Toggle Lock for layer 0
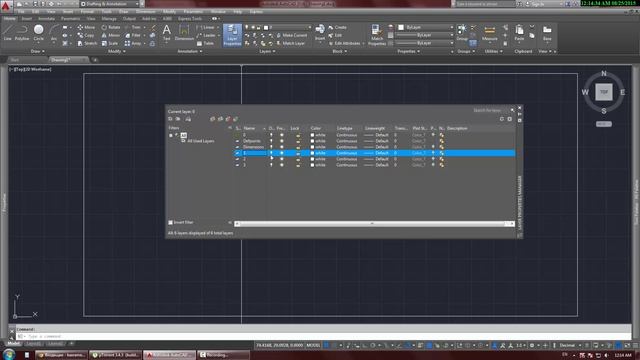The height and width of the screenshot is (360, 640). click(298, 135)
